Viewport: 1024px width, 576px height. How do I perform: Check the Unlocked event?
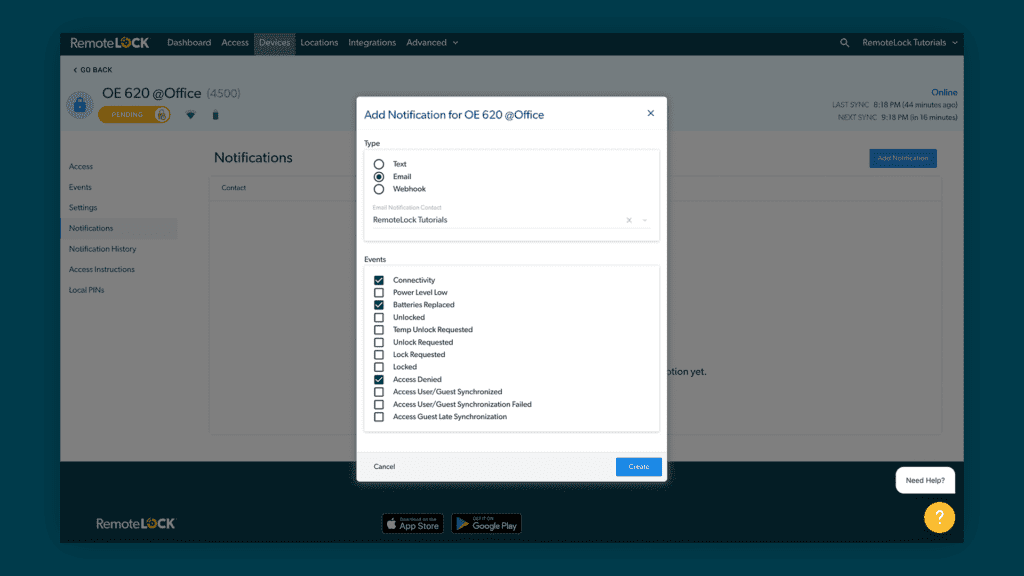pyautogui.click(x=379, y=317)
